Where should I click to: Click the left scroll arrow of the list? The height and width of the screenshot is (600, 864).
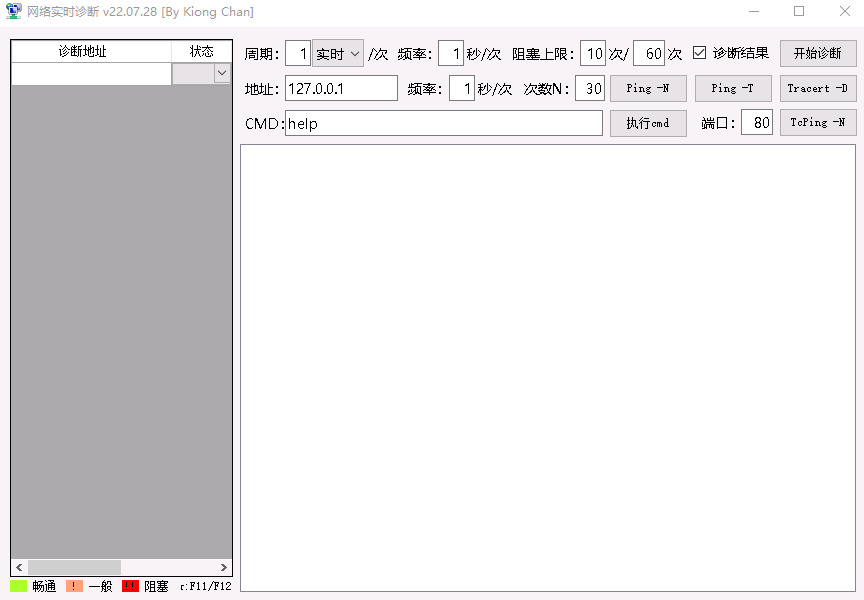(19, 567)
